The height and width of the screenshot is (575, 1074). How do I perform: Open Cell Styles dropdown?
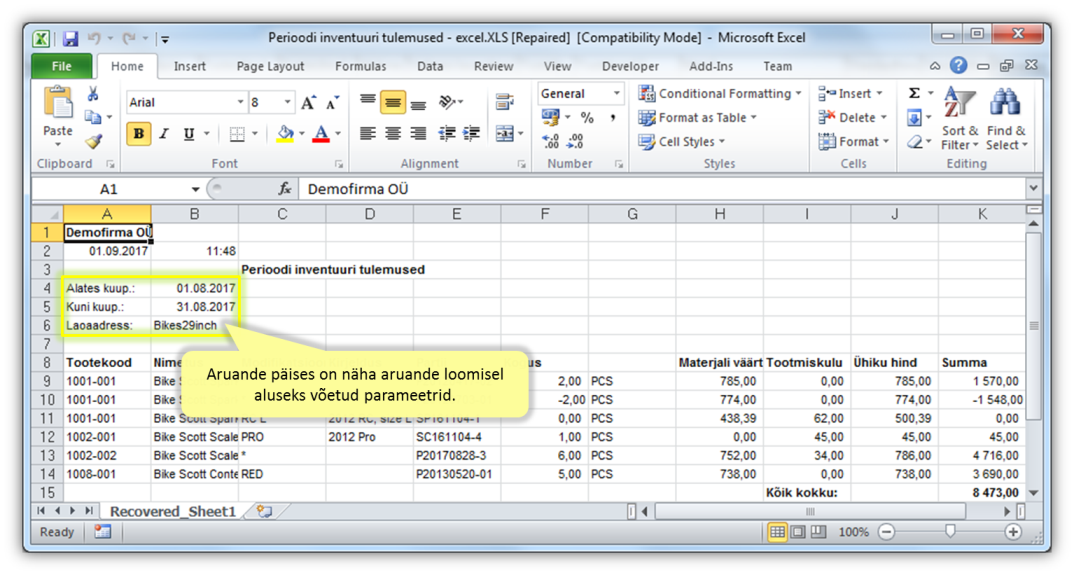coord(682,142)
